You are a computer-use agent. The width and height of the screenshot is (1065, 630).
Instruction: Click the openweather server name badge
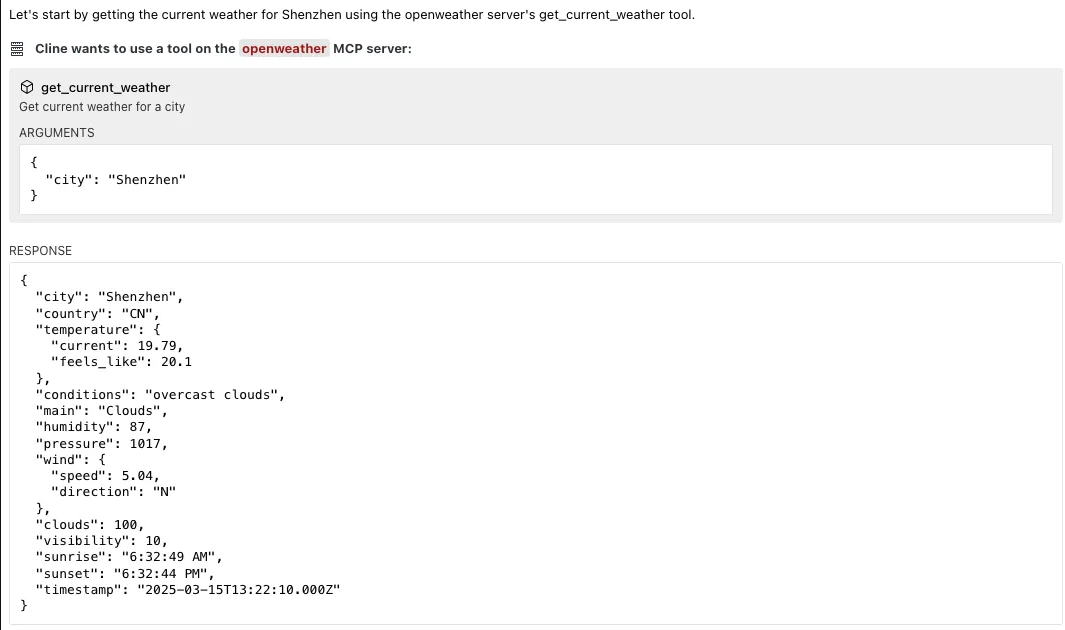click(x=284, y=49)
